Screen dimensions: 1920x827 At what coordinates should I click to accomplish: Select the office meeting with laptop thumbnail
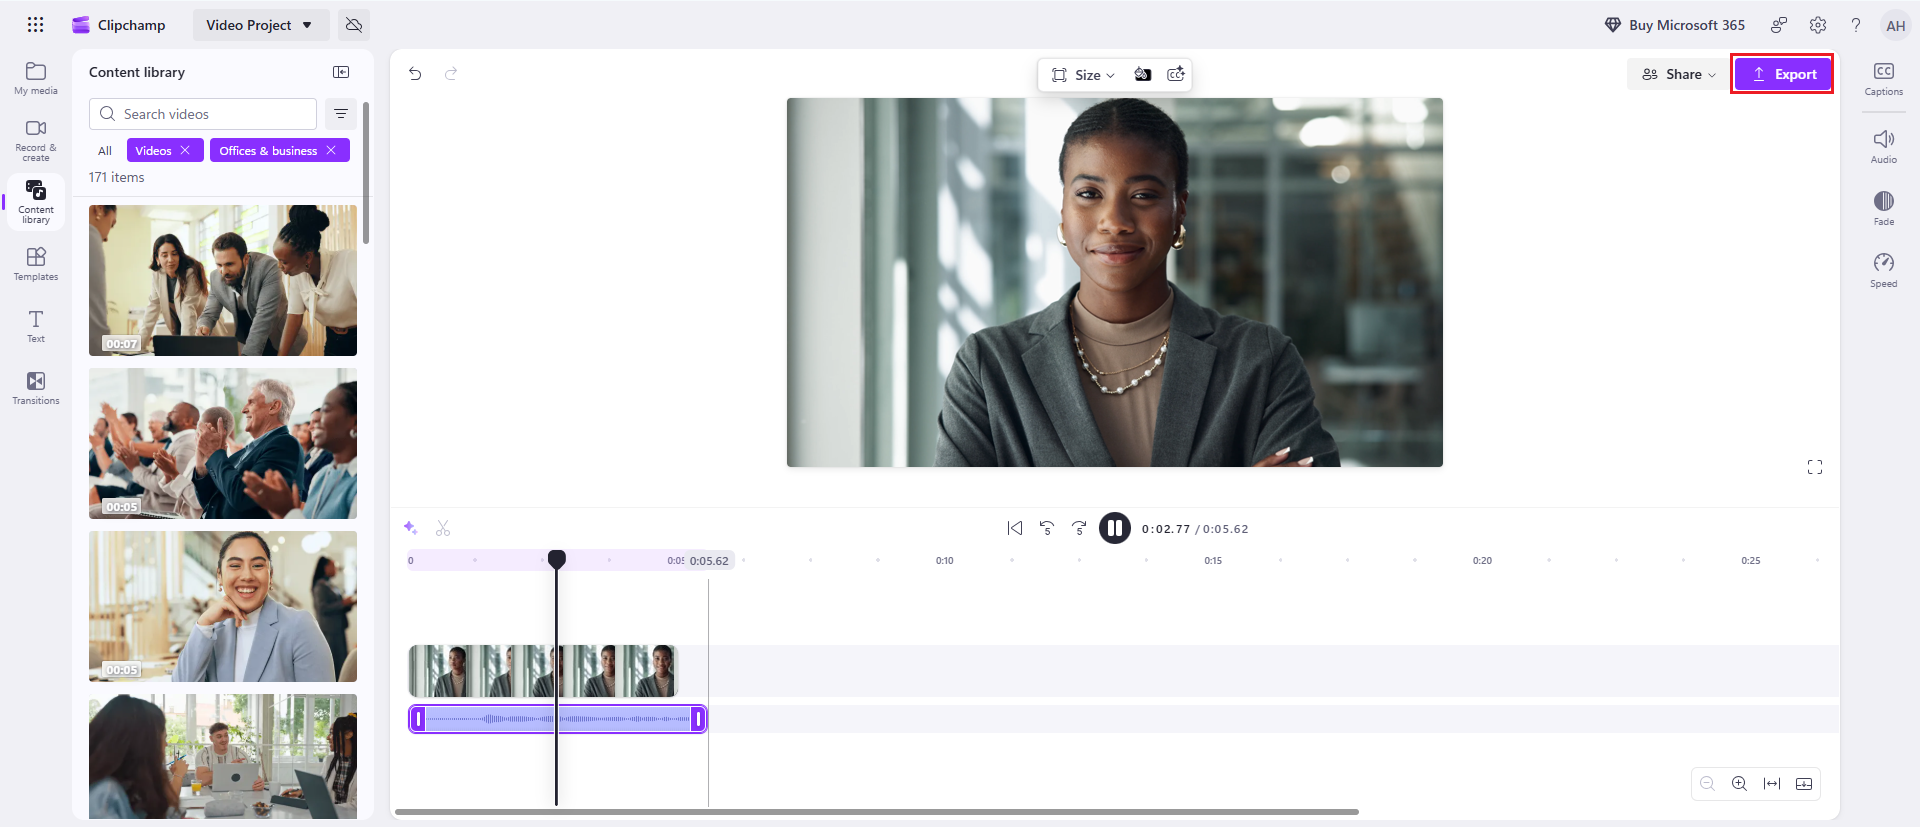(223, 756)
